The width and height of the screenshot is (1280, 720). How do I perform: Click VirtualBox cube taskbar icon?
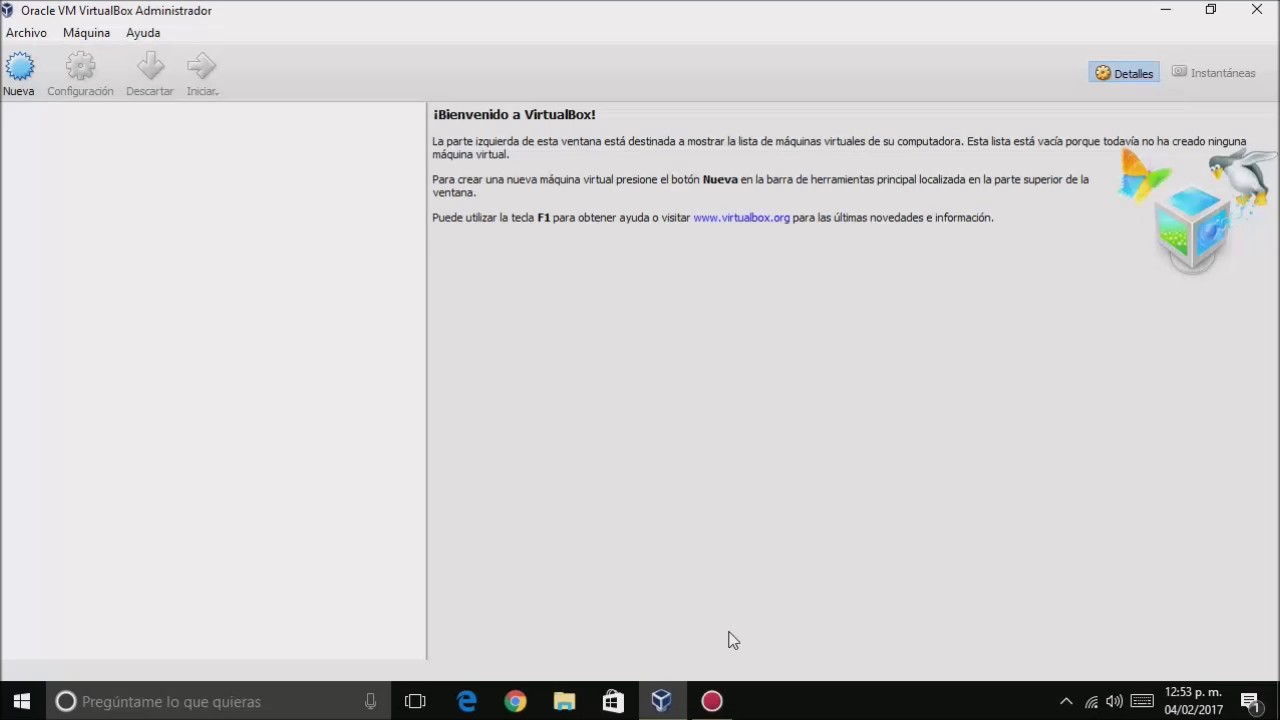[x=661, y=701]
